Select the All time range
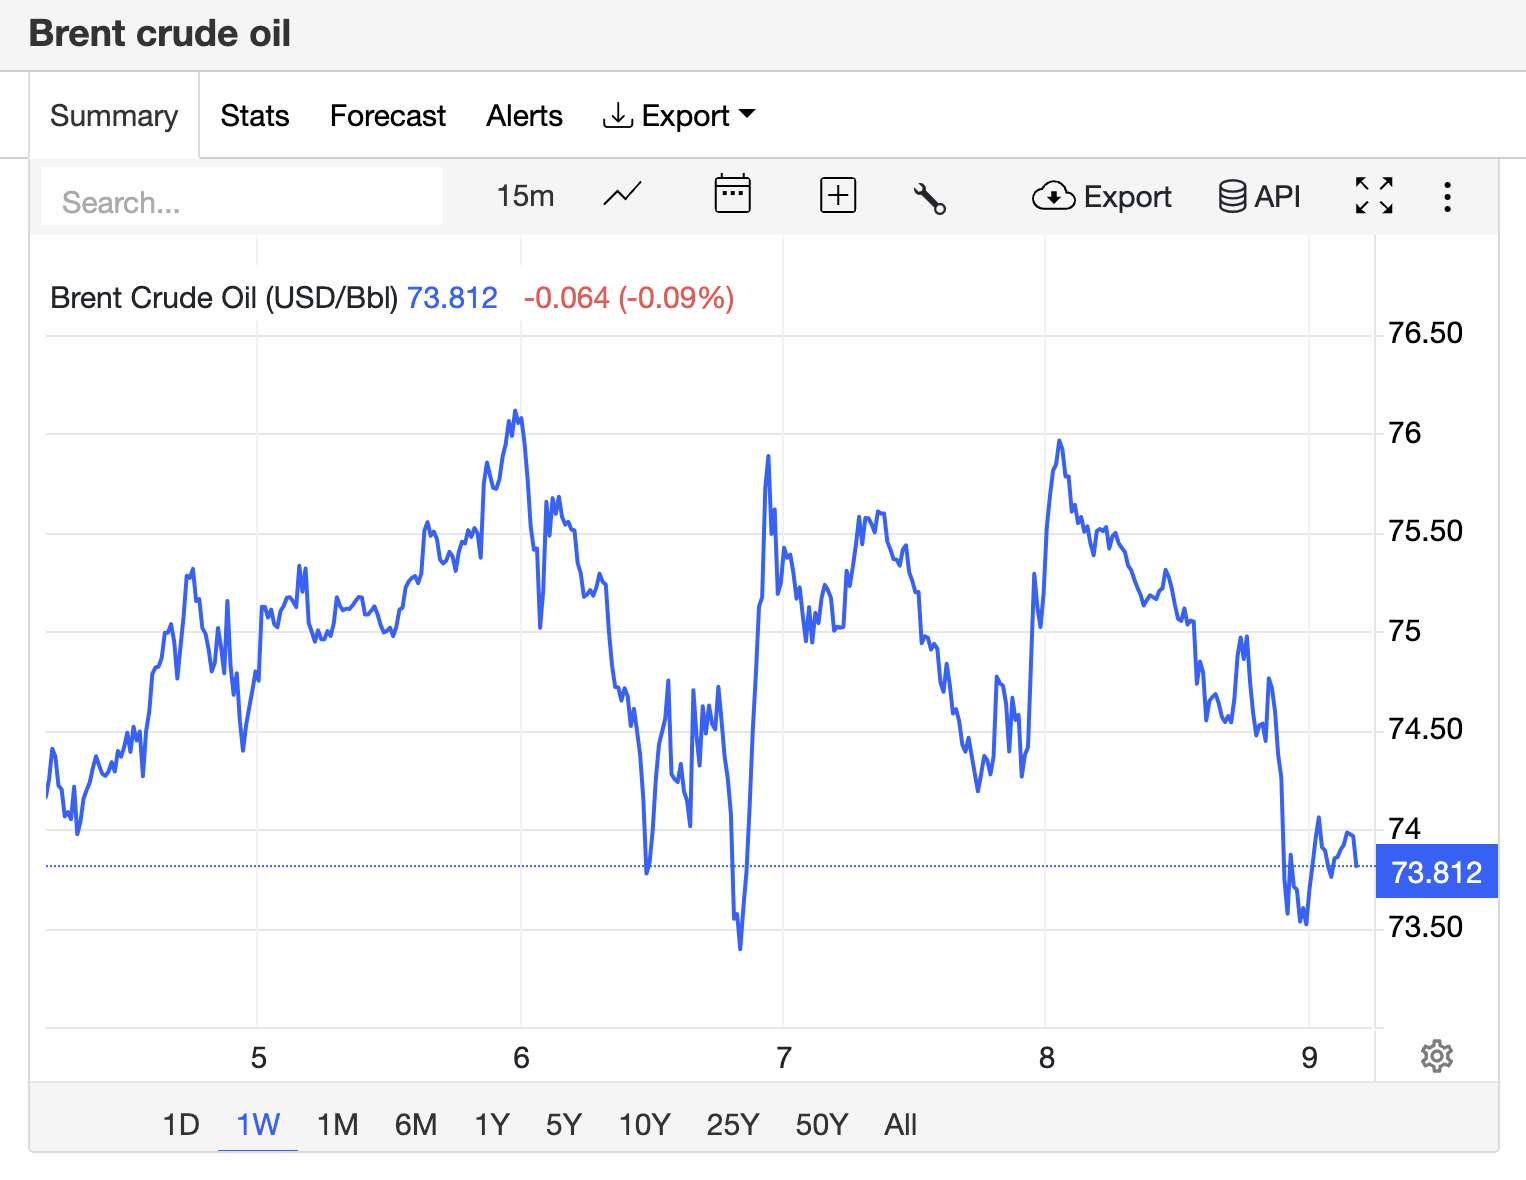The width and height of the screenshot is (1526, 1180). 900,1125
